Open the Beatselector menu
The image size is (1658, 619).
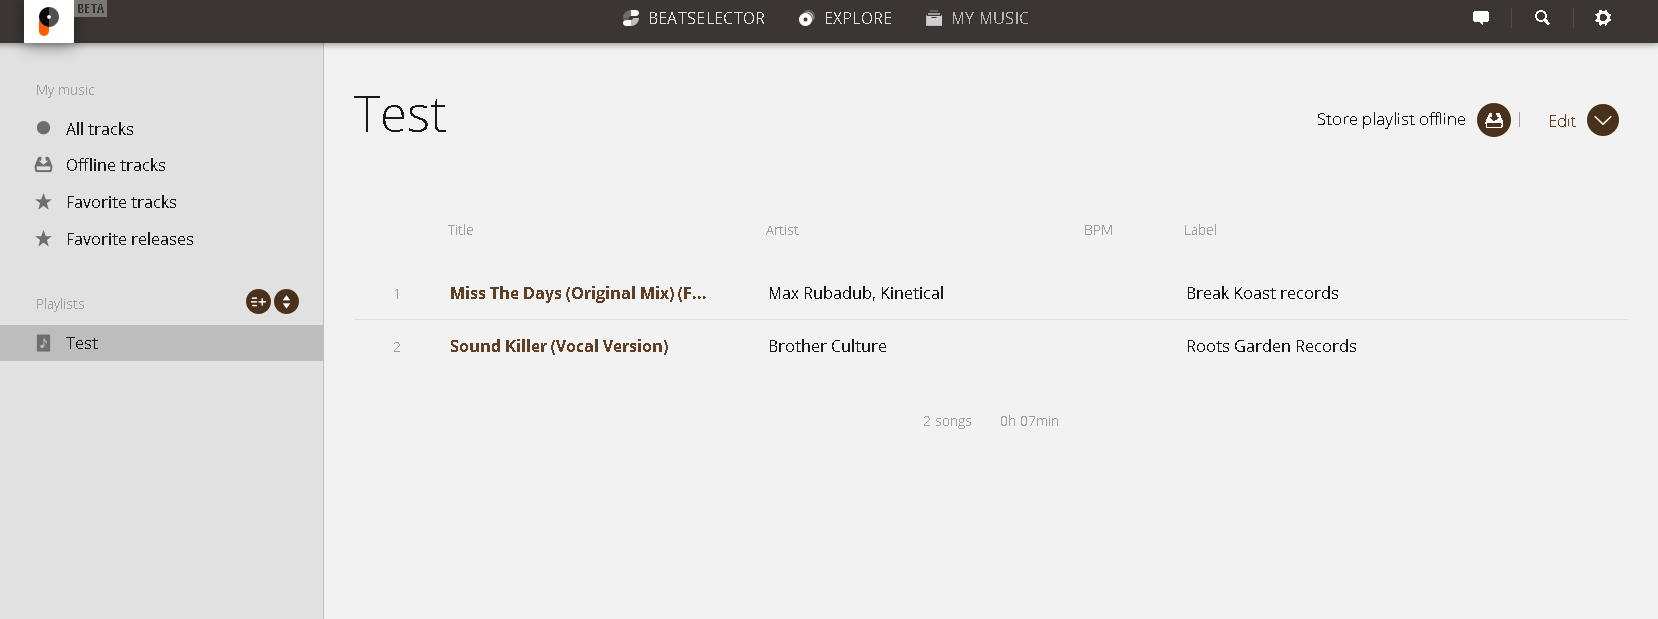click(694, 18)
